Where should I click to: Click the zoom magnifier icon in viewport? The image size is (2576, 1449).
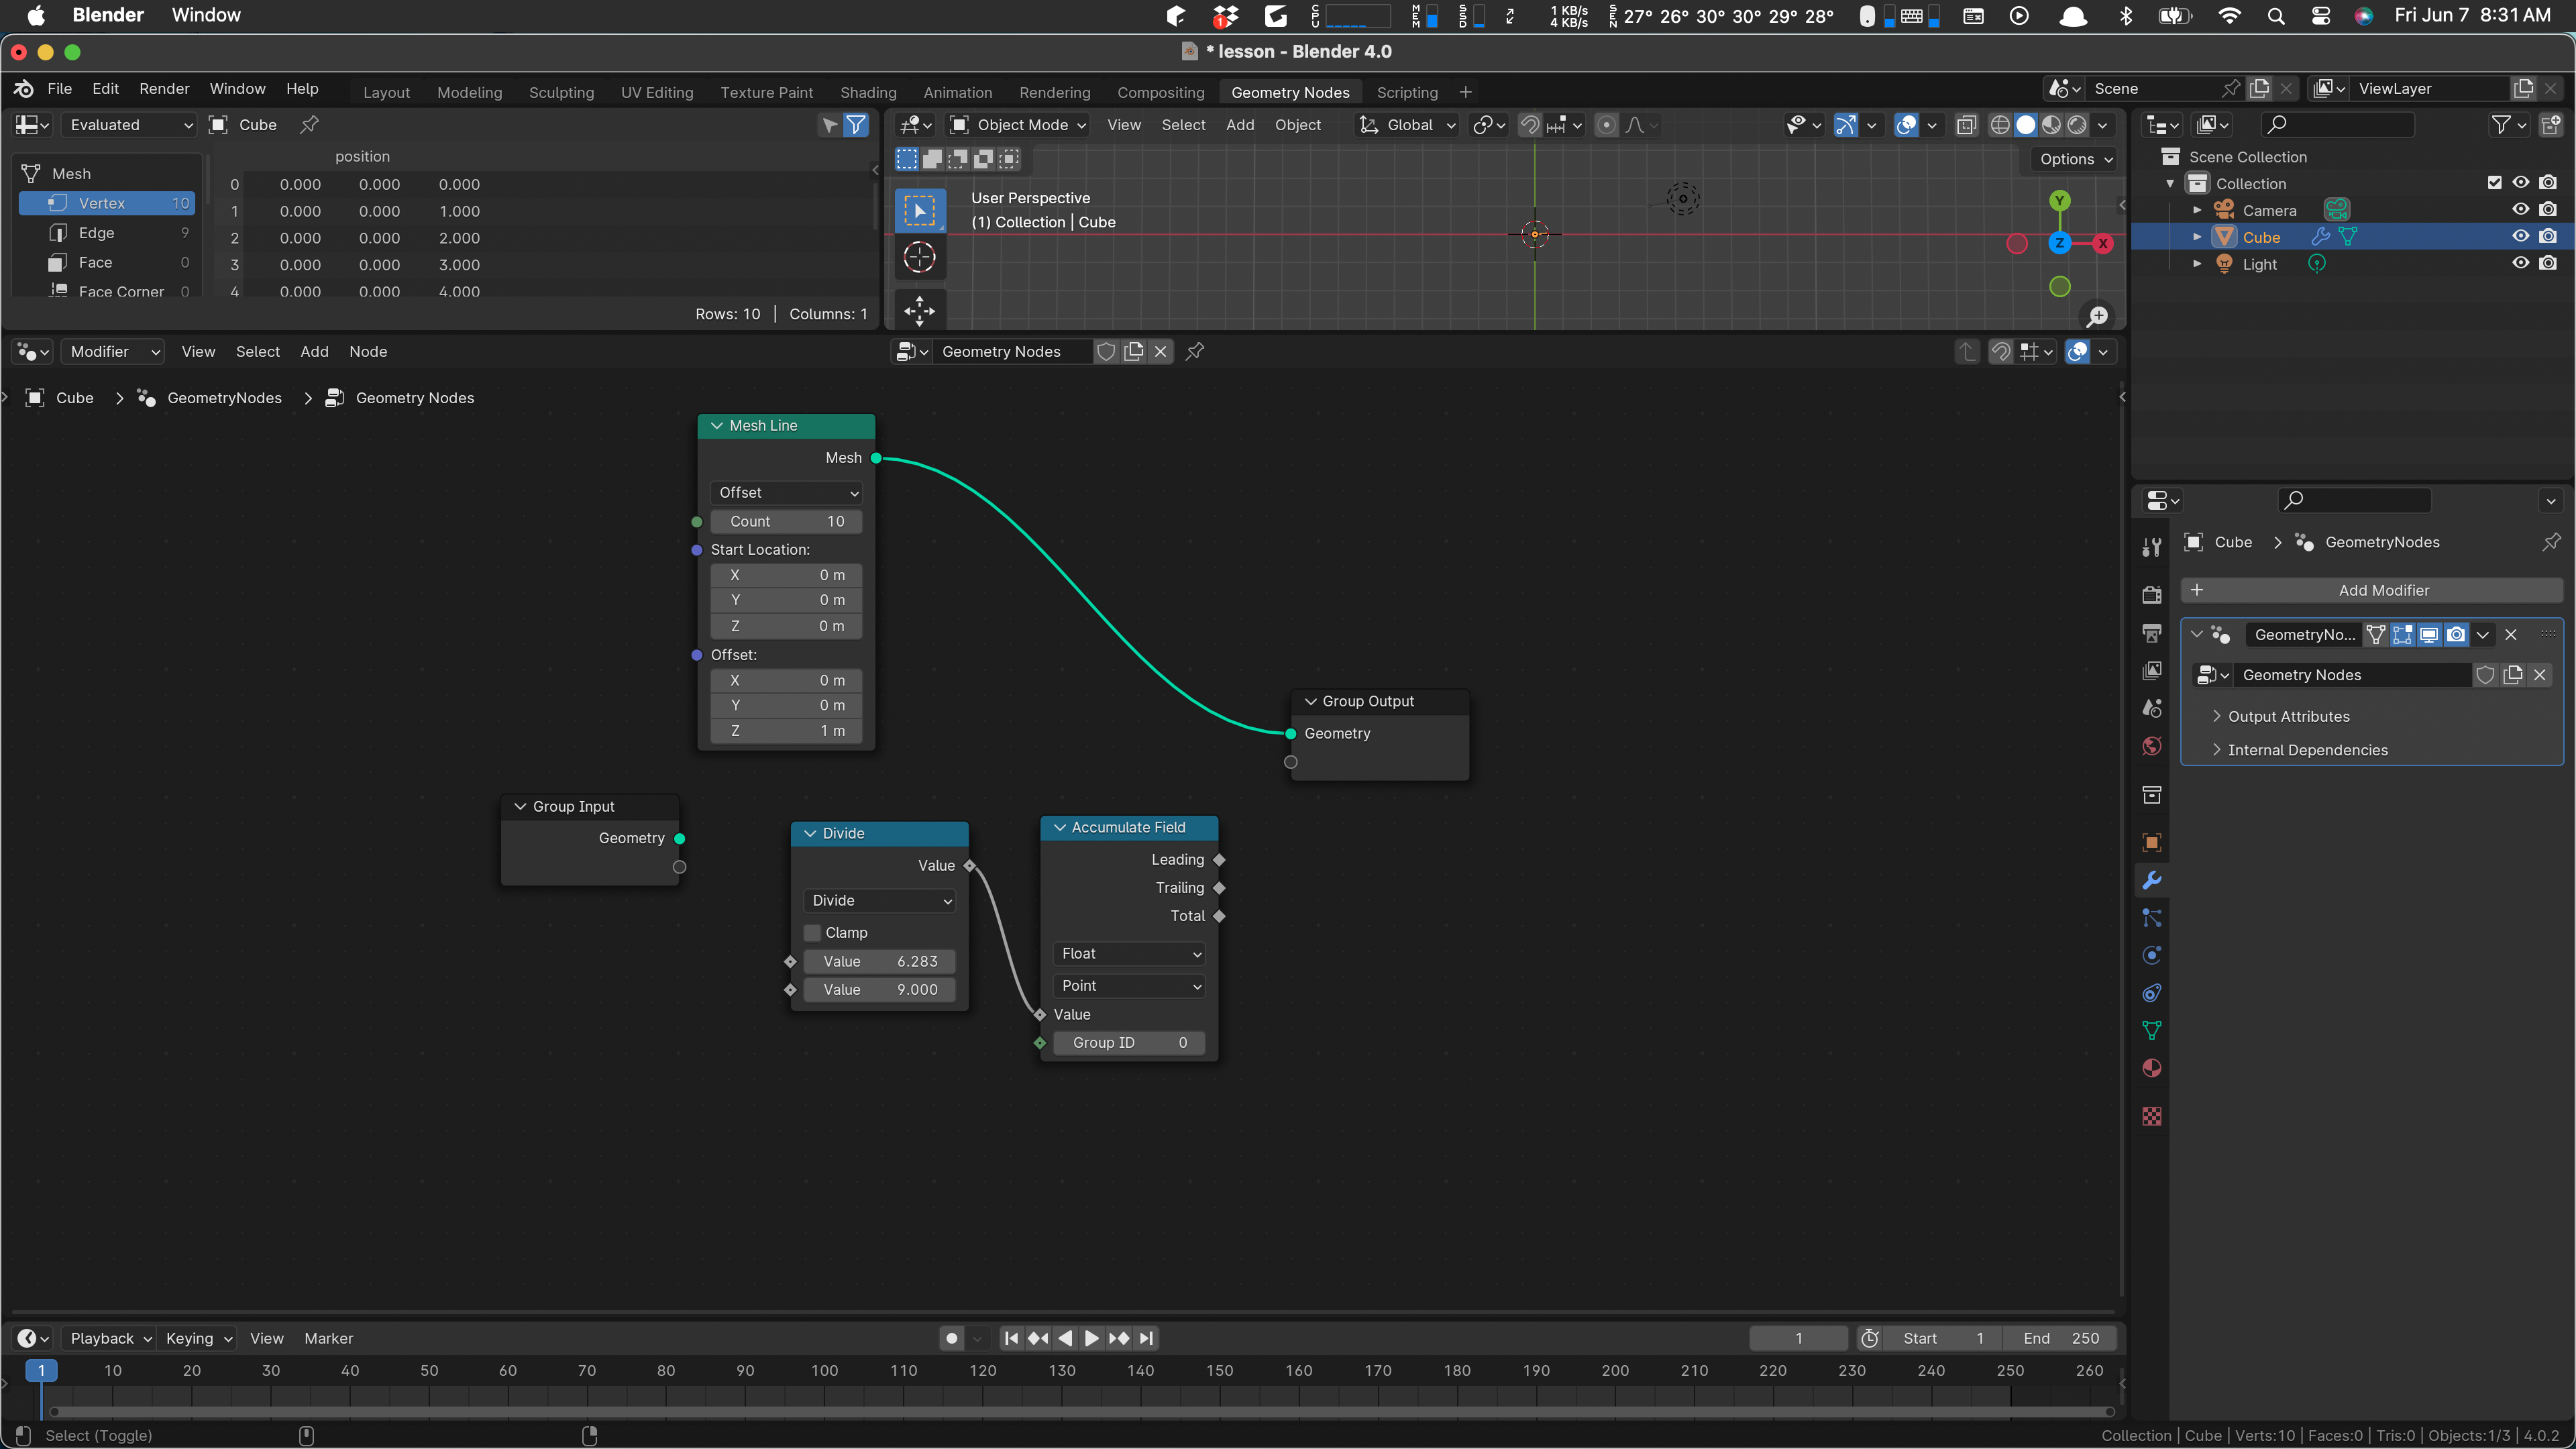(x=2097, y=316)
